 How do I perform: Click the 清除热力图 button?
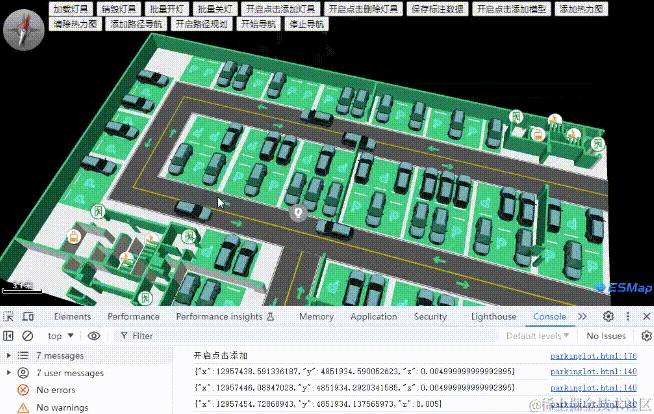coord(75,24)
